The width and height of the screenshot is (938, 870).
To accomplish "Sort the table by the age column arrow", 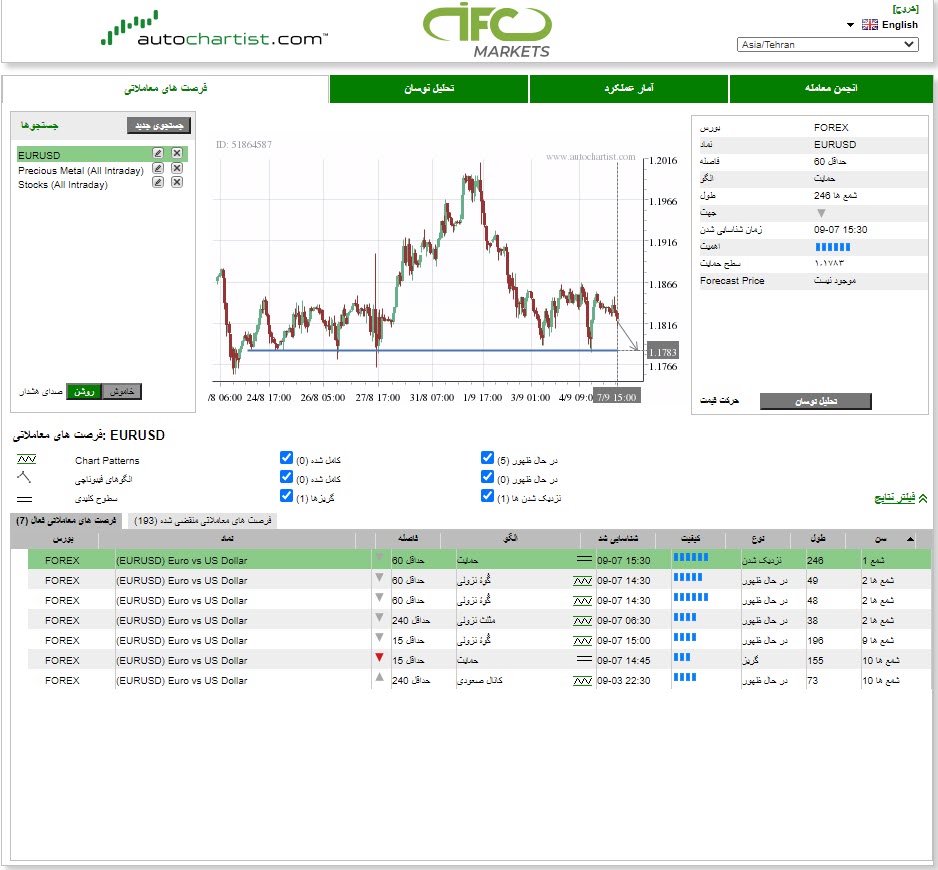I will [910, 539].
